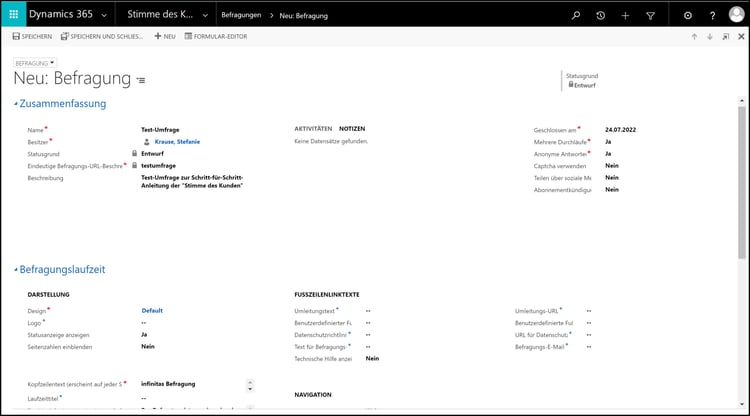Toggle Teilen über soziale Medien Nein
This screenshot has width=750, height=416.
612,177
